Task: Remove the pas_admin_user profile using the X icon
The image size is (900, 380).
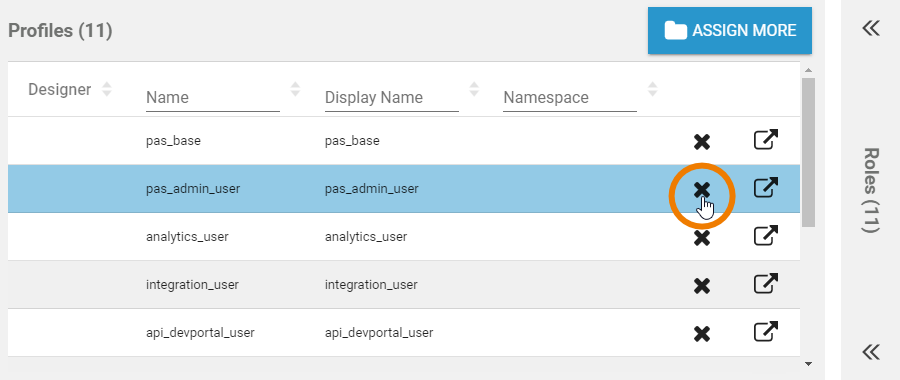Action: tap(701, 189)
